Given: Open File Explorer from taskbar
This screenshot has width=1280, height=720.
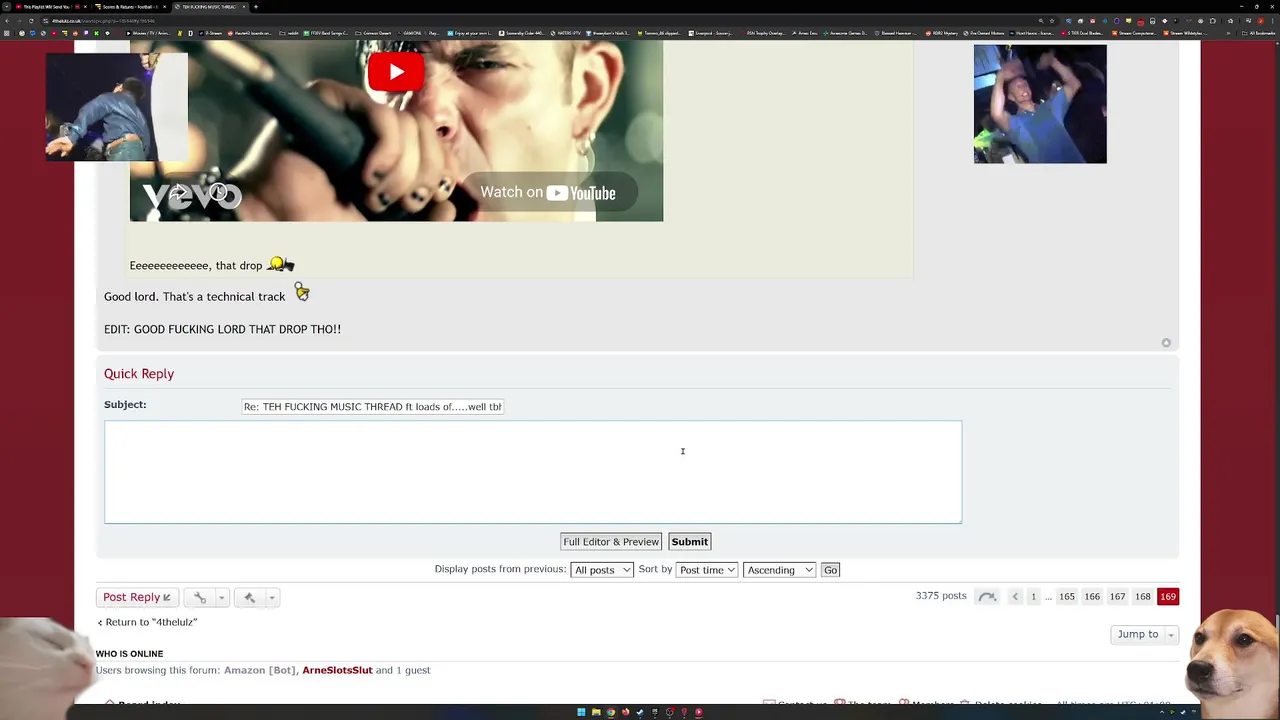Looking at the screenshot, I should pyautogui.click(x=596, y=712).
